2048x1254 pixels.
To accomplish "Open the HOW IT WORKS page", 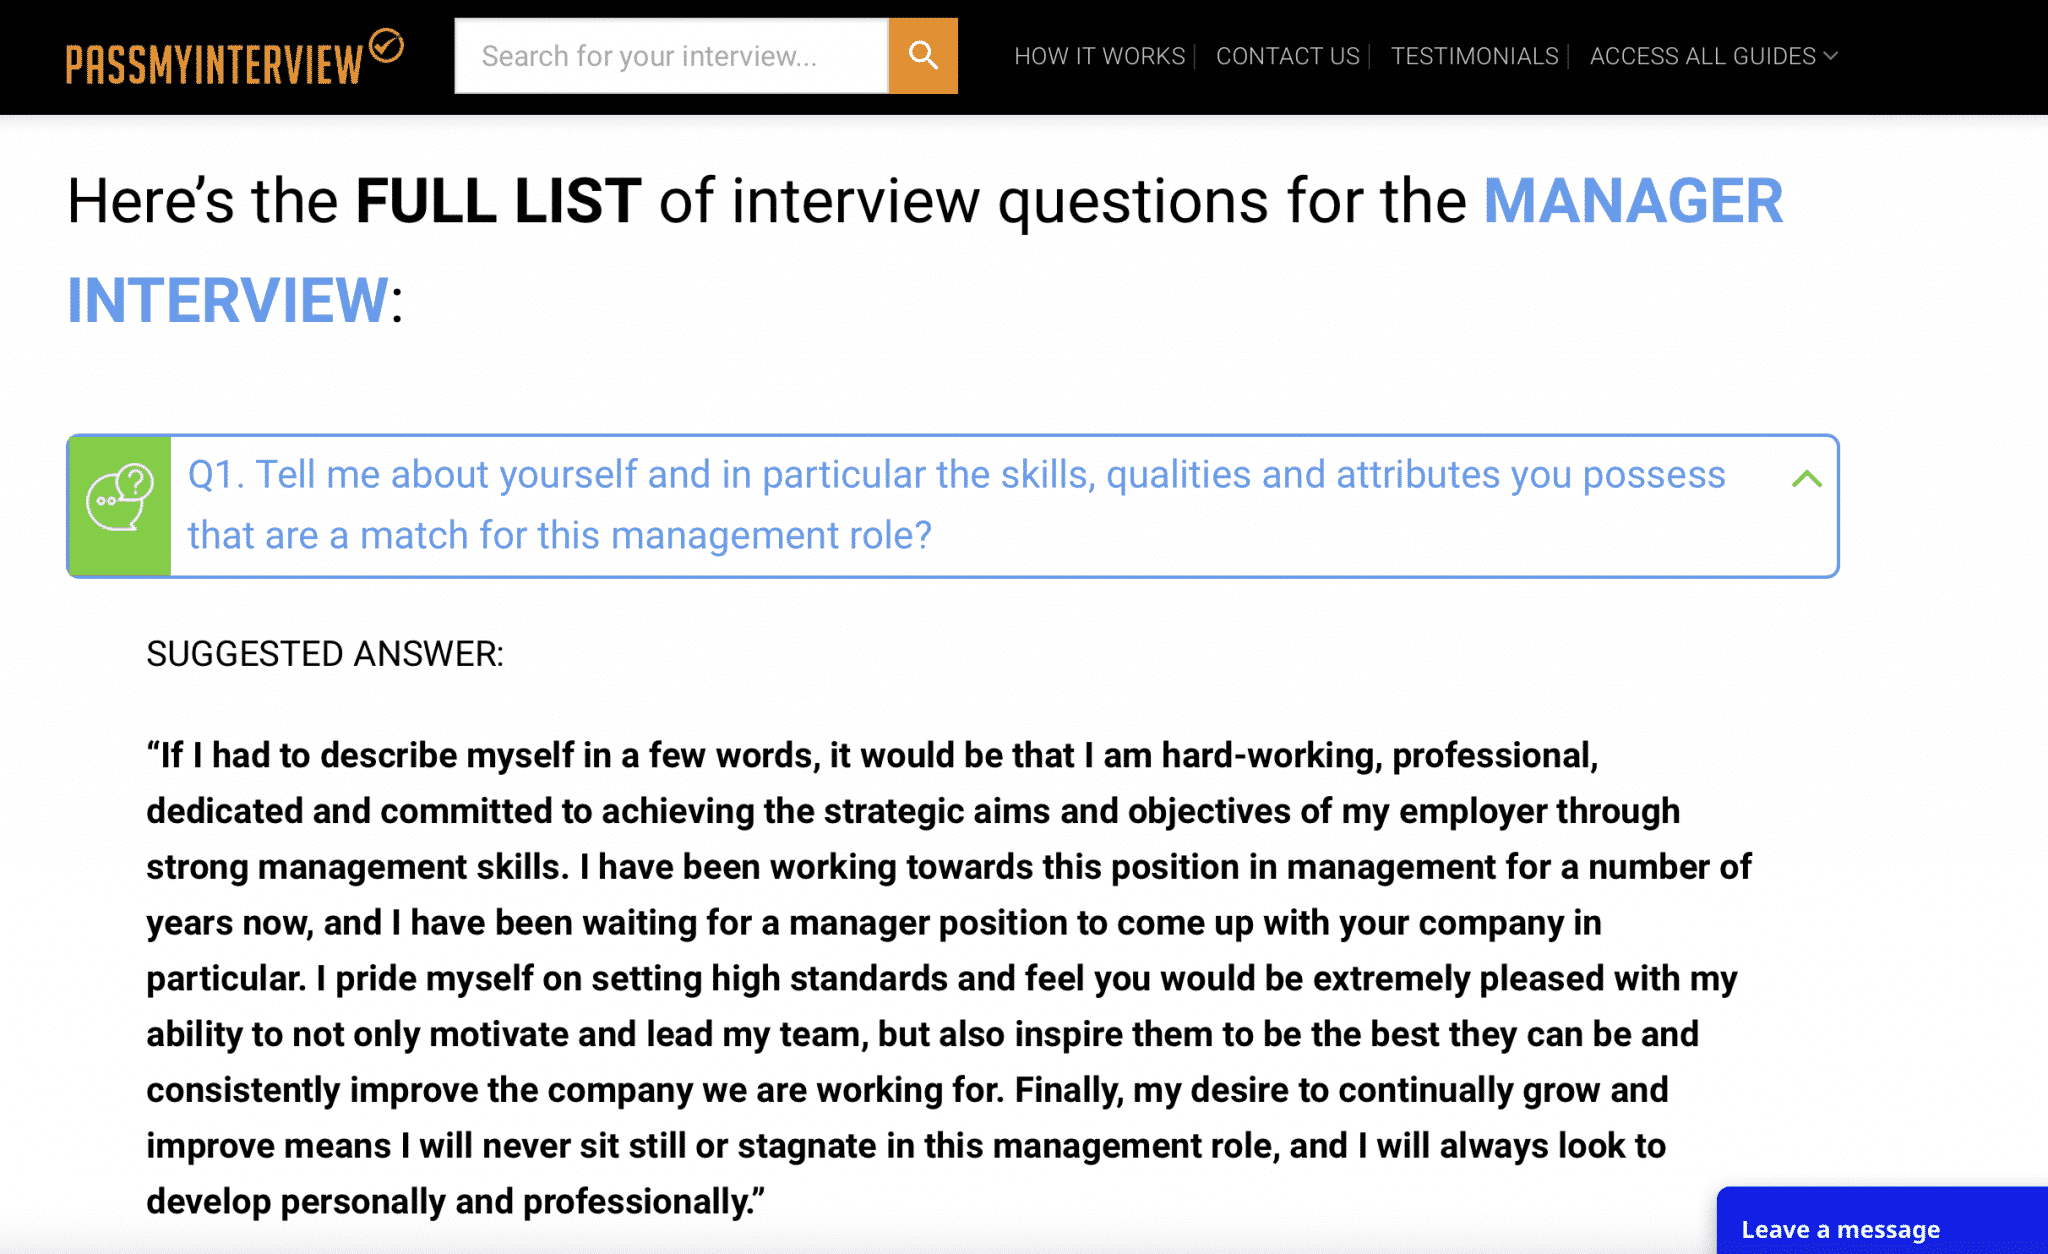I will click(1099, 56).
